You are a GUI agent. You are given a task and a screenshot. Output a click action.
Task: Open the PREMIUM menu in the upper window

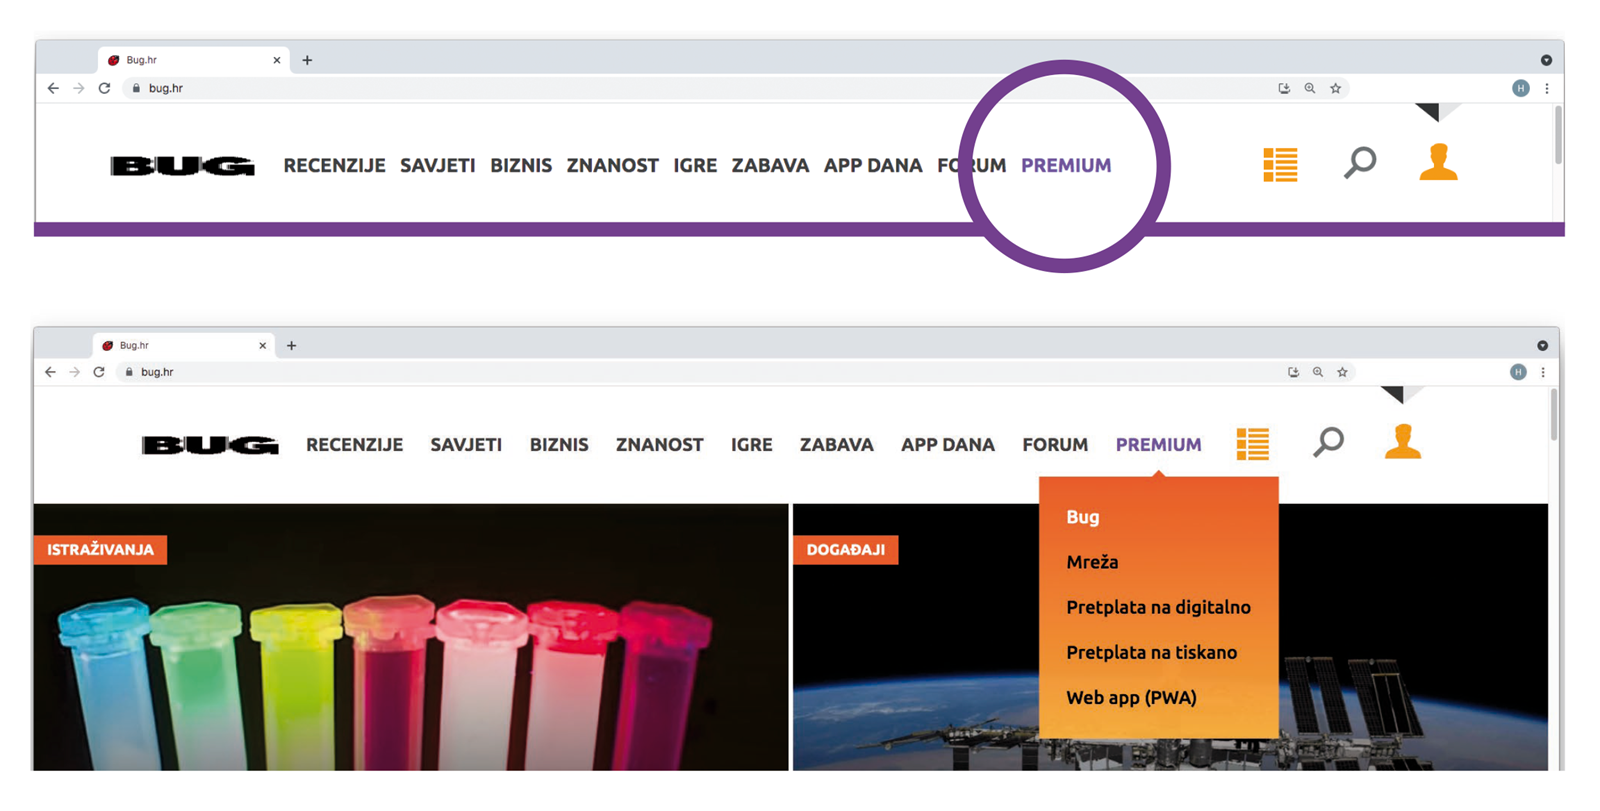[x=1066, y=166]
